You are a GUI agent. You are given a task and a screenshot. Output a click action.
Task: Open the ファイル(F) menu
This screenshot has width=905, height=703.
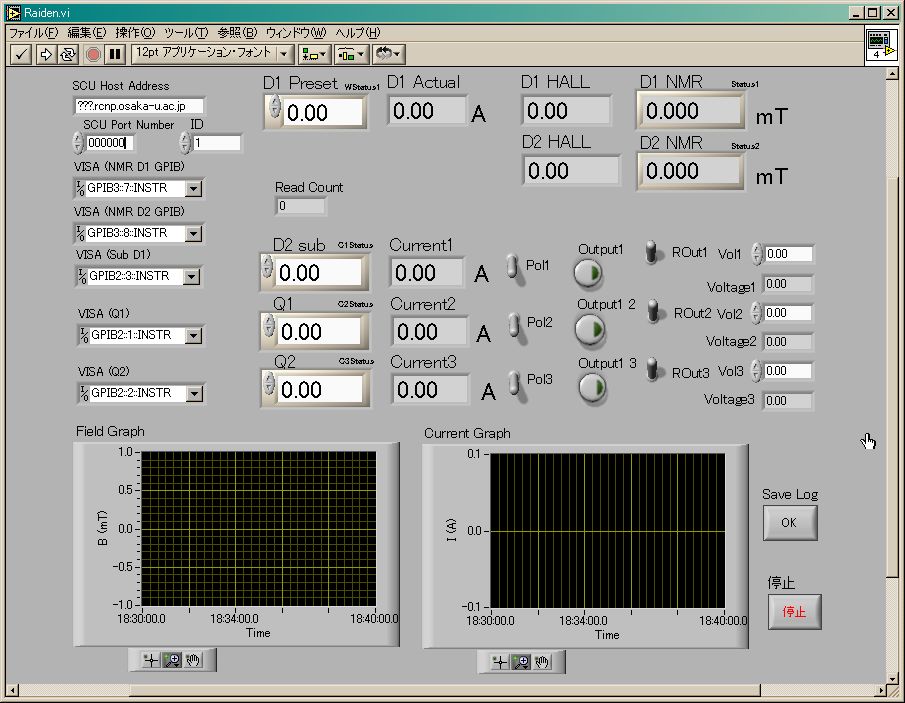coord(33,33)
